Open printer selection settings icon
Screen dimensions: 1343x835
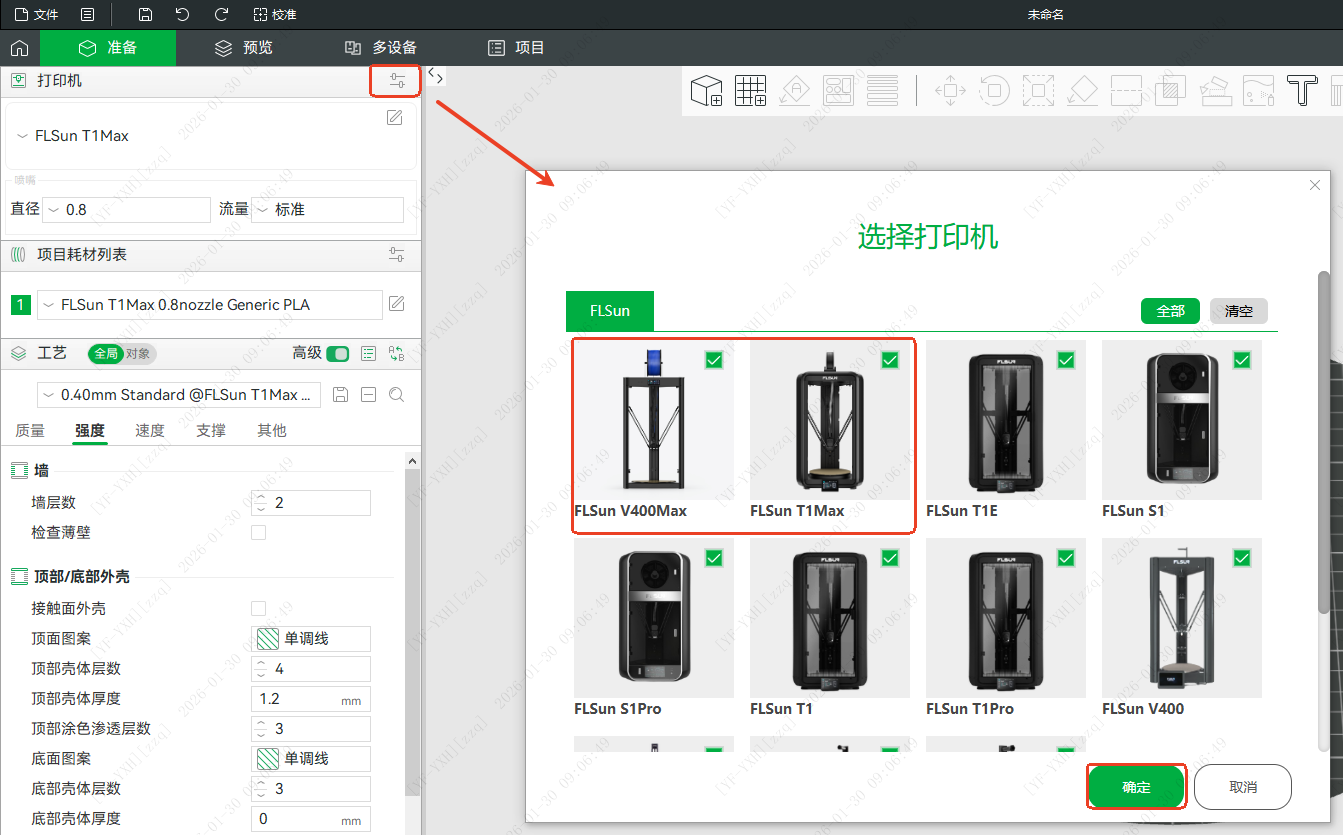coord(397,81)
